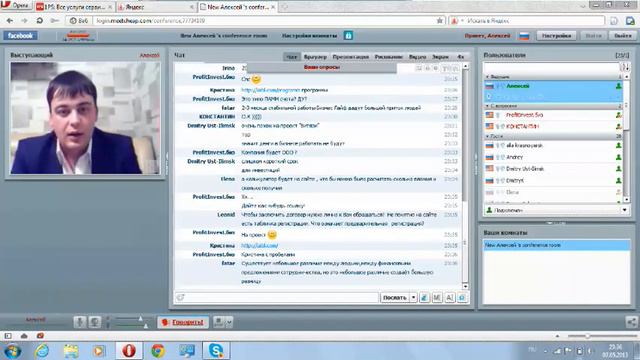Toggle the webcam button in bottom bar
This screenshot has width=640, height=360.
click(95, 322)
